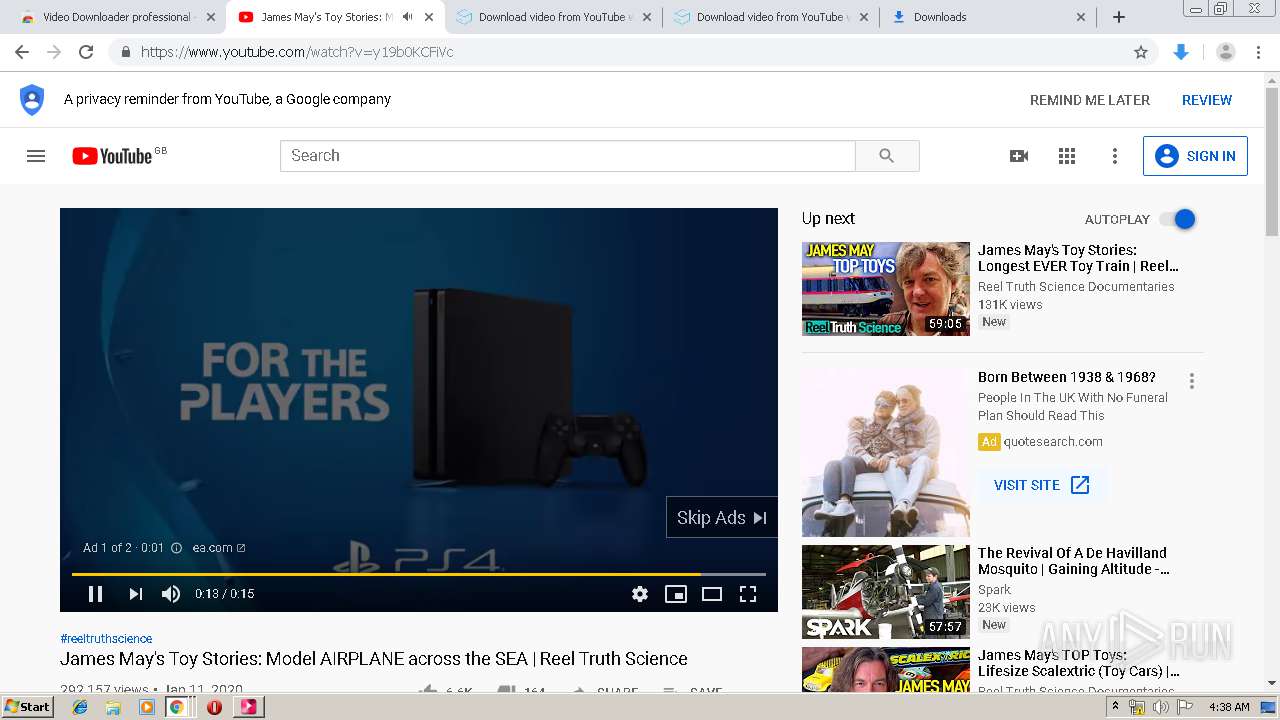Click the address bar URL
The image size is (1280, 720).
[297, 52]
